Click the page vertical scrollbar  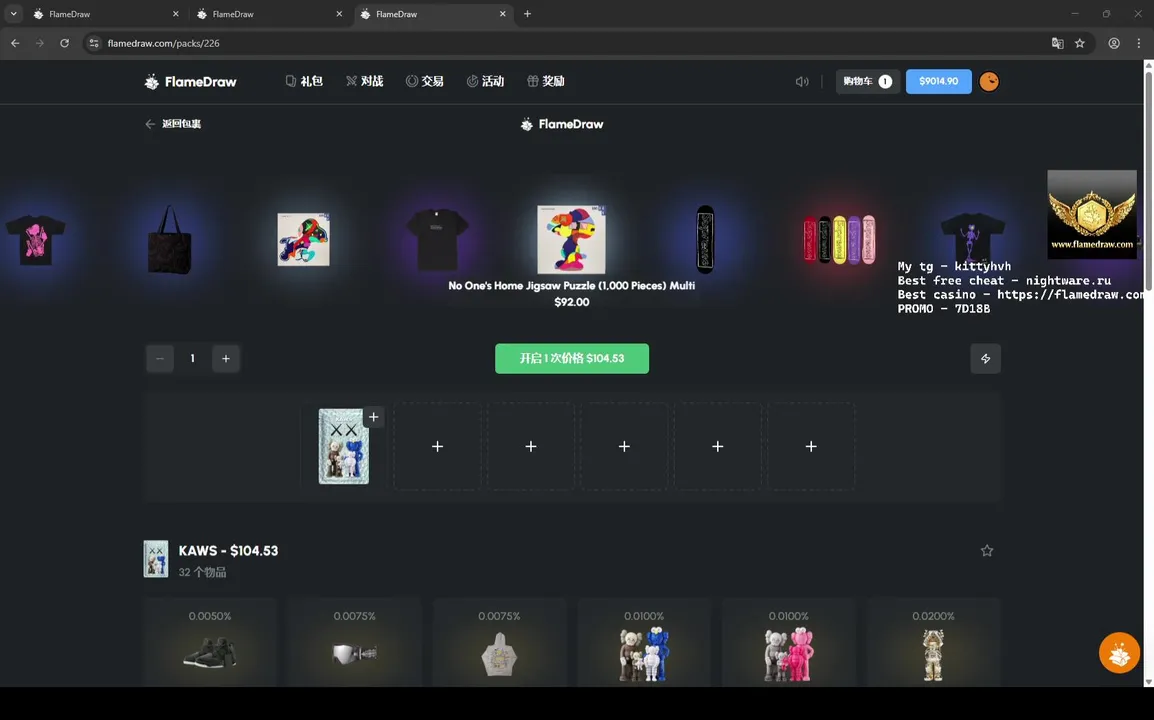point(1148,373)
